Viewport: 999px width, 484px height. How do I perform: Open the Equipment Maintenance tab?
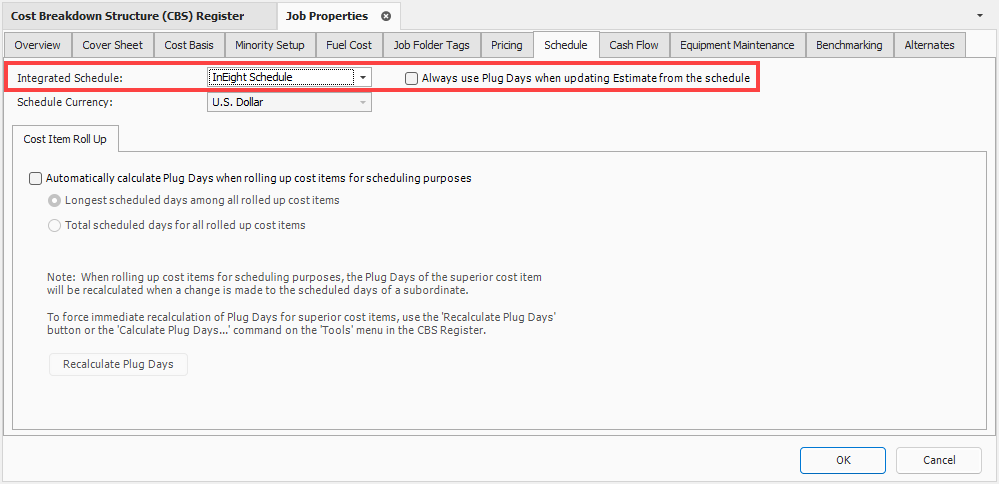click(x=737, y=45)
